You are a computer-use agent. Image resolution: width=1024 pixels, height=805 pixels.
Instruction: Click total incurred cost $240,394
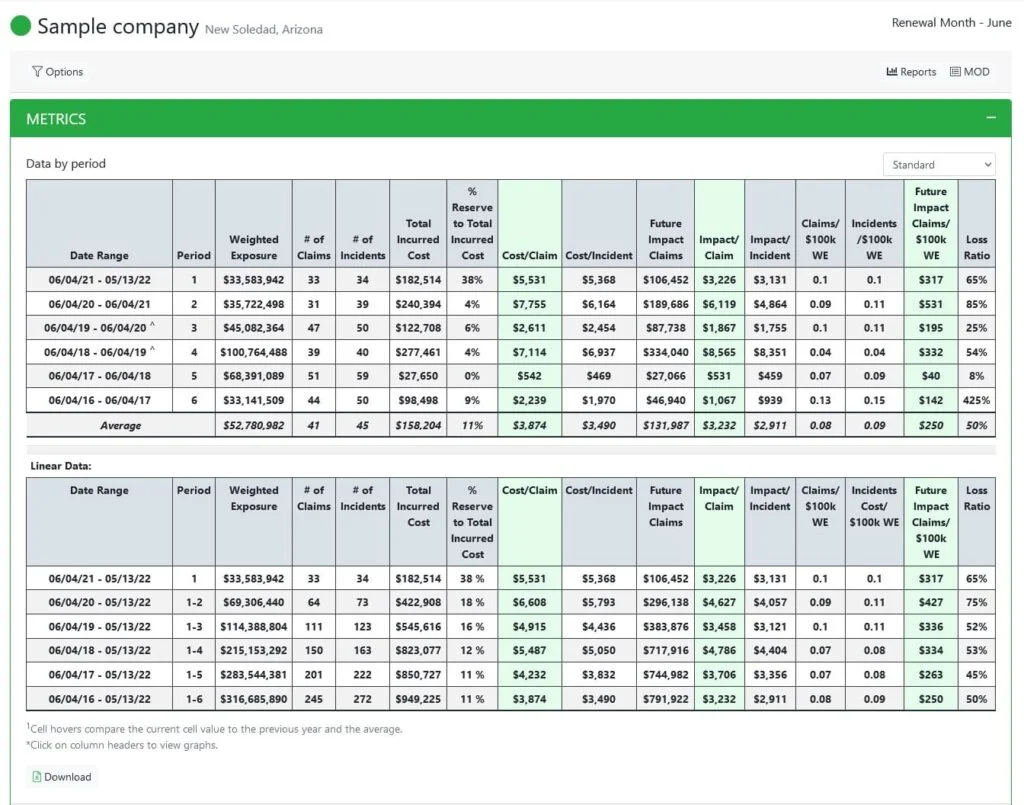point(418,304)
